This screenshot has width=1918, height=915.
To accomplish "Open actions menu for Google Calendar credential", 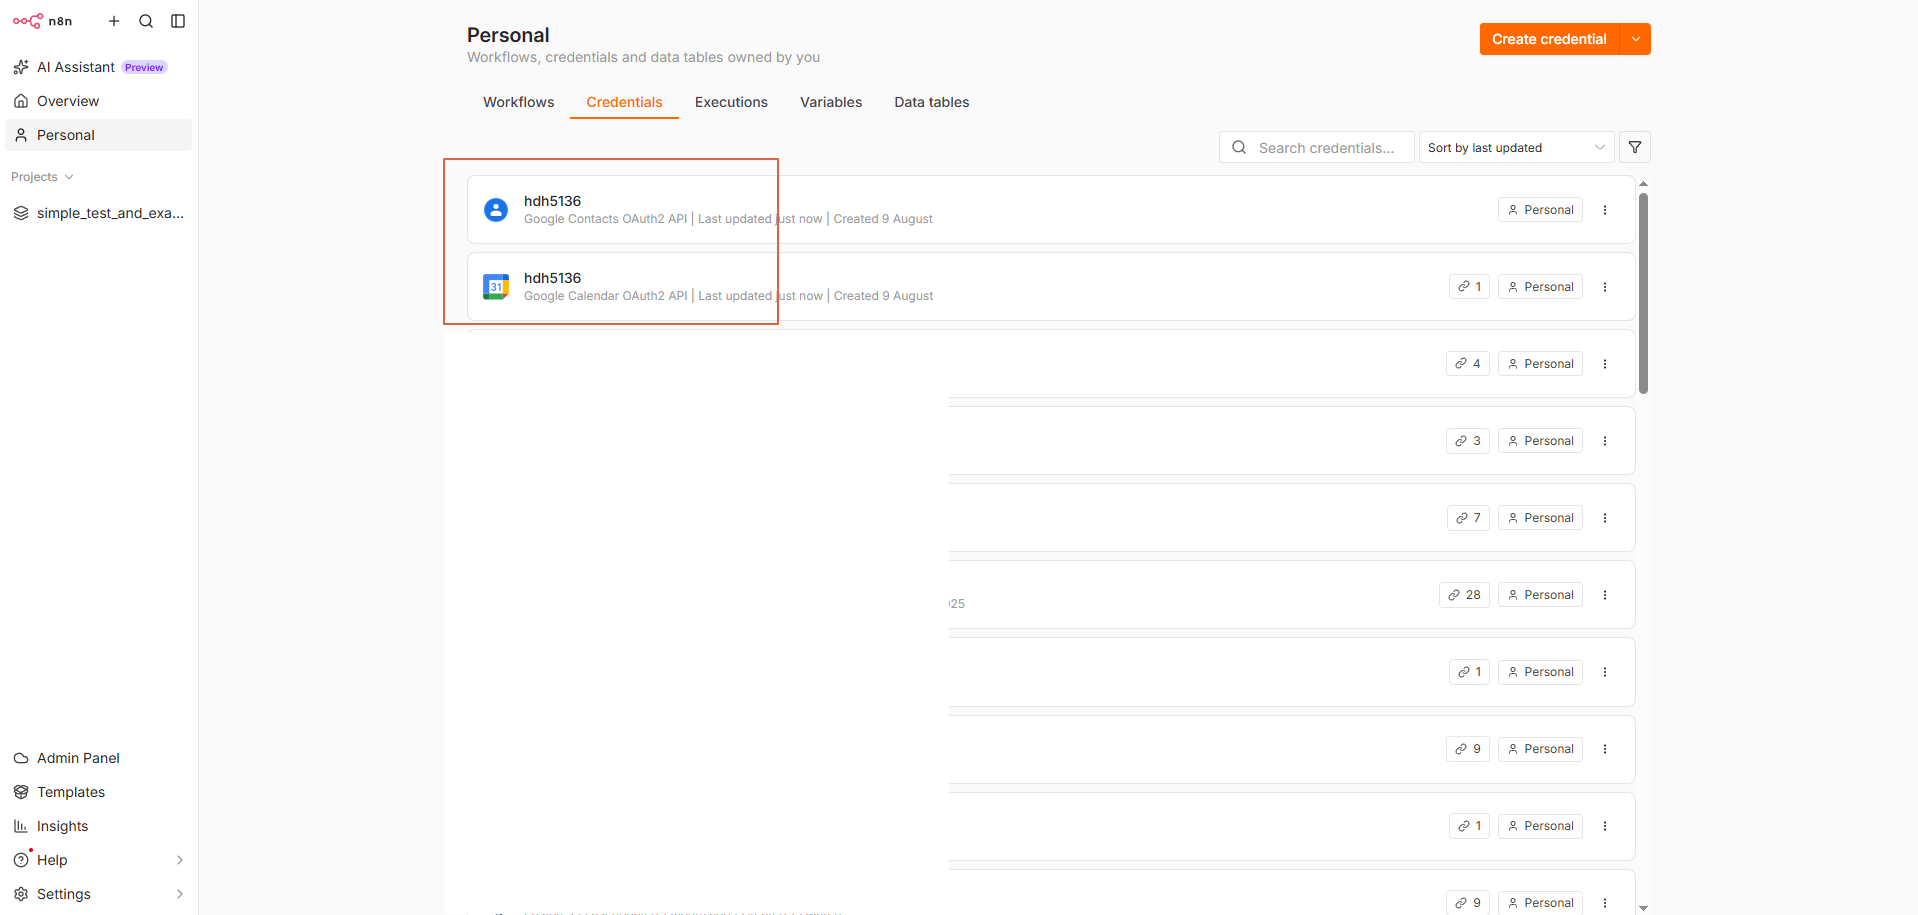I will click(1605, 287).
